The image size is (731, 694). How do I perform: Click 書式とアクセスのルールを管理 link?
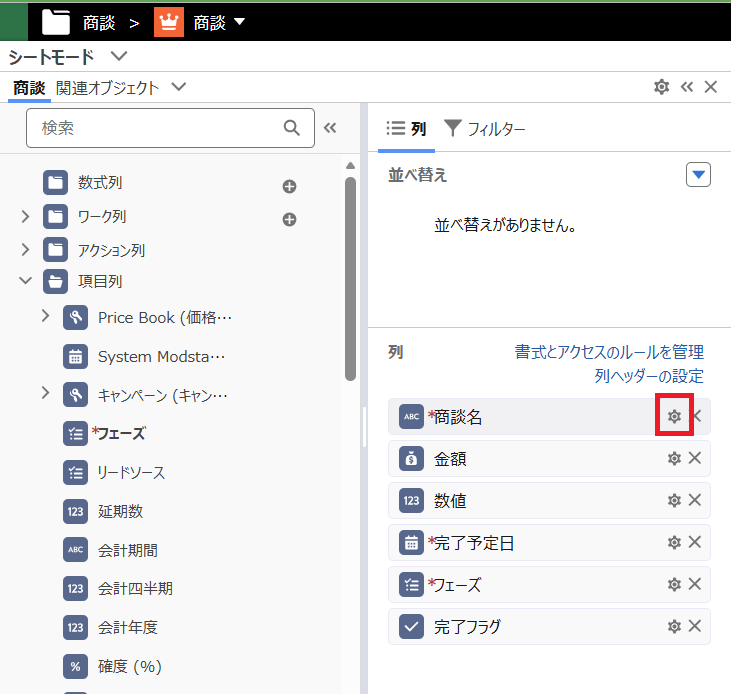coord(608,352)
